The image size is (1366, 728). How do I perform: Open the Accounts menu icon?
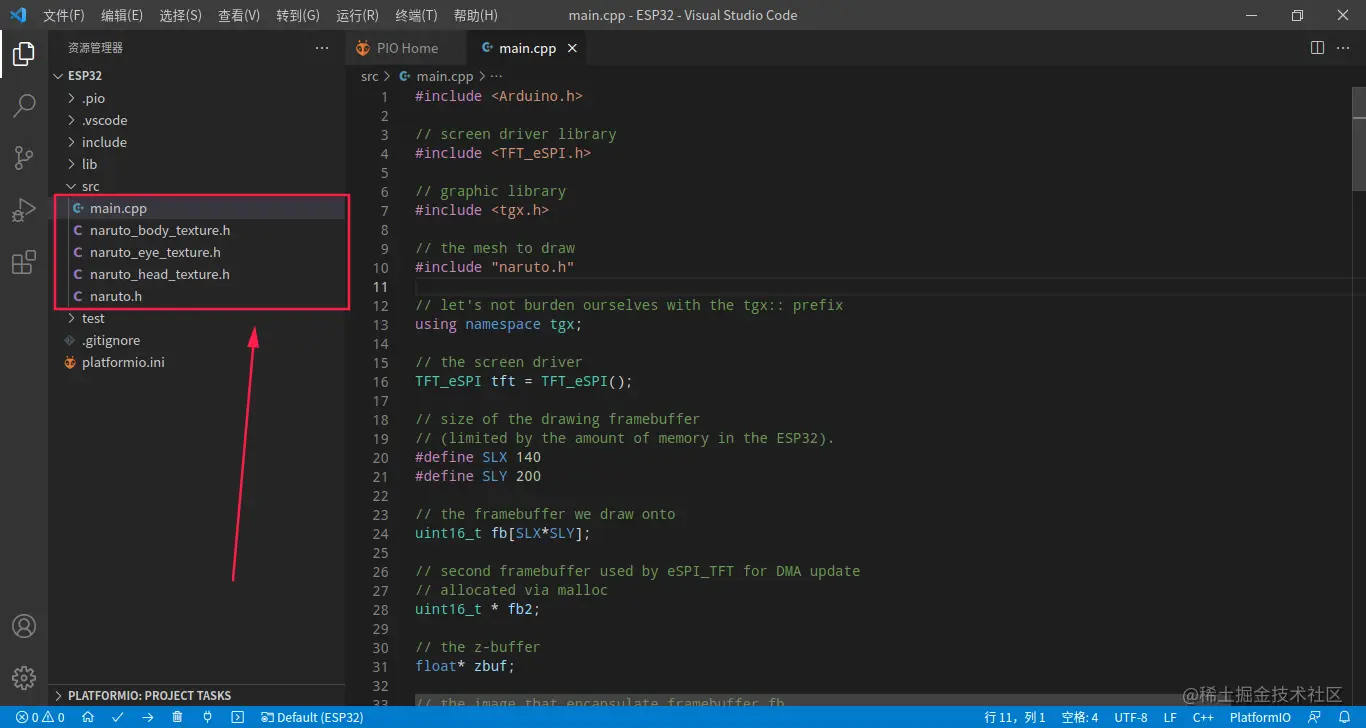pos(23,626)
